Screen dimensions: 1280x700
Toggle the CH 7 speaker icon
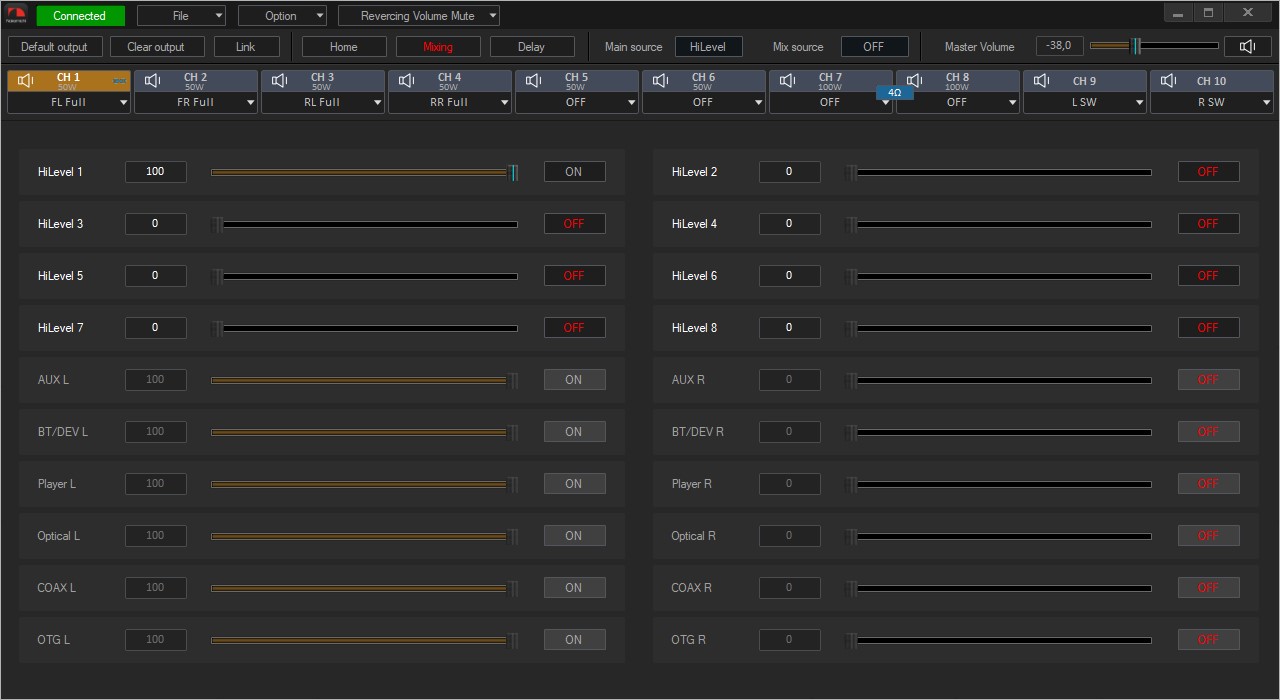pos(788,80)
